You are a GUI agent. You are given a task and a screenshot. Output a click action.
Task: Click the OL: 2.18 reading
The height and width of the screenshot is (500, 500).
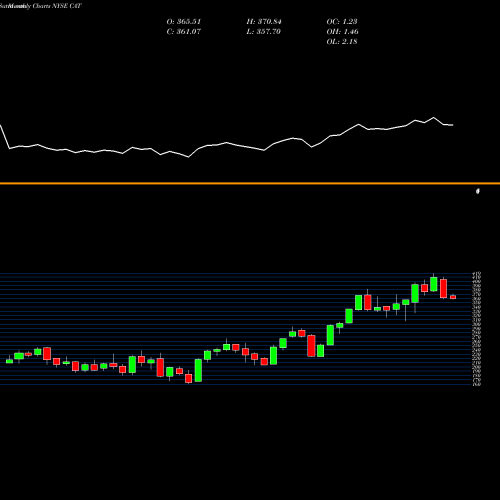pyautogui.click(x=342, y=42)
